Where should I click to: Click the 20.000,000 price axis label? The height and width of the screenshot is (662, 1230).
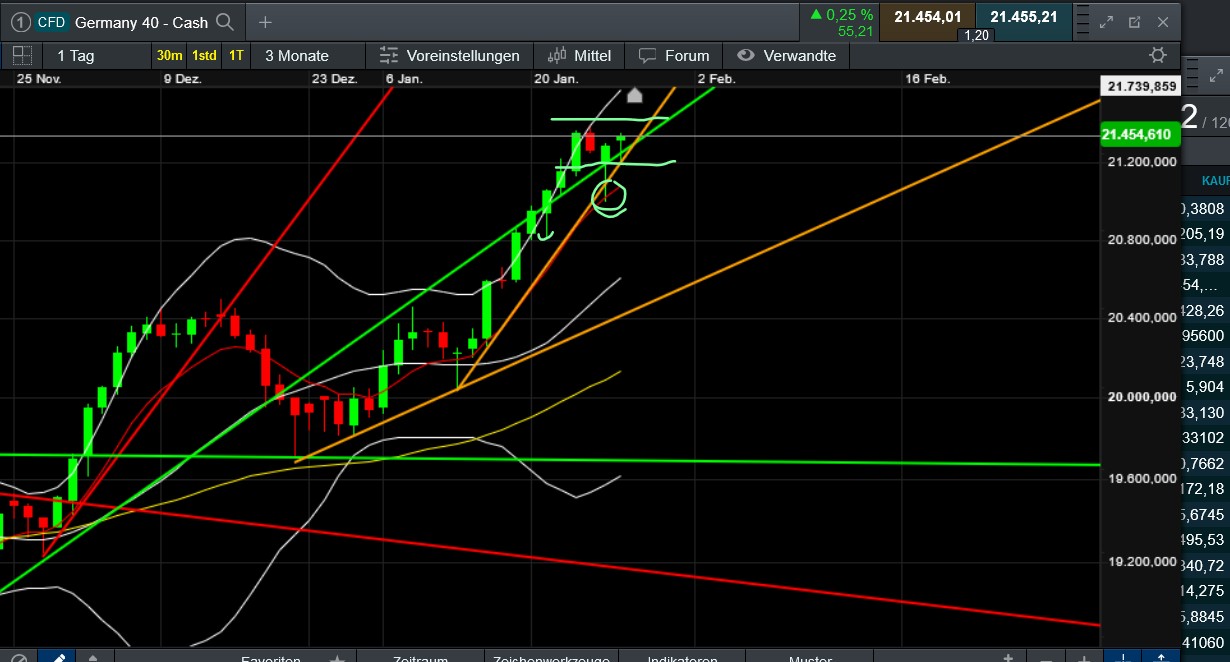click(1140, 397)
